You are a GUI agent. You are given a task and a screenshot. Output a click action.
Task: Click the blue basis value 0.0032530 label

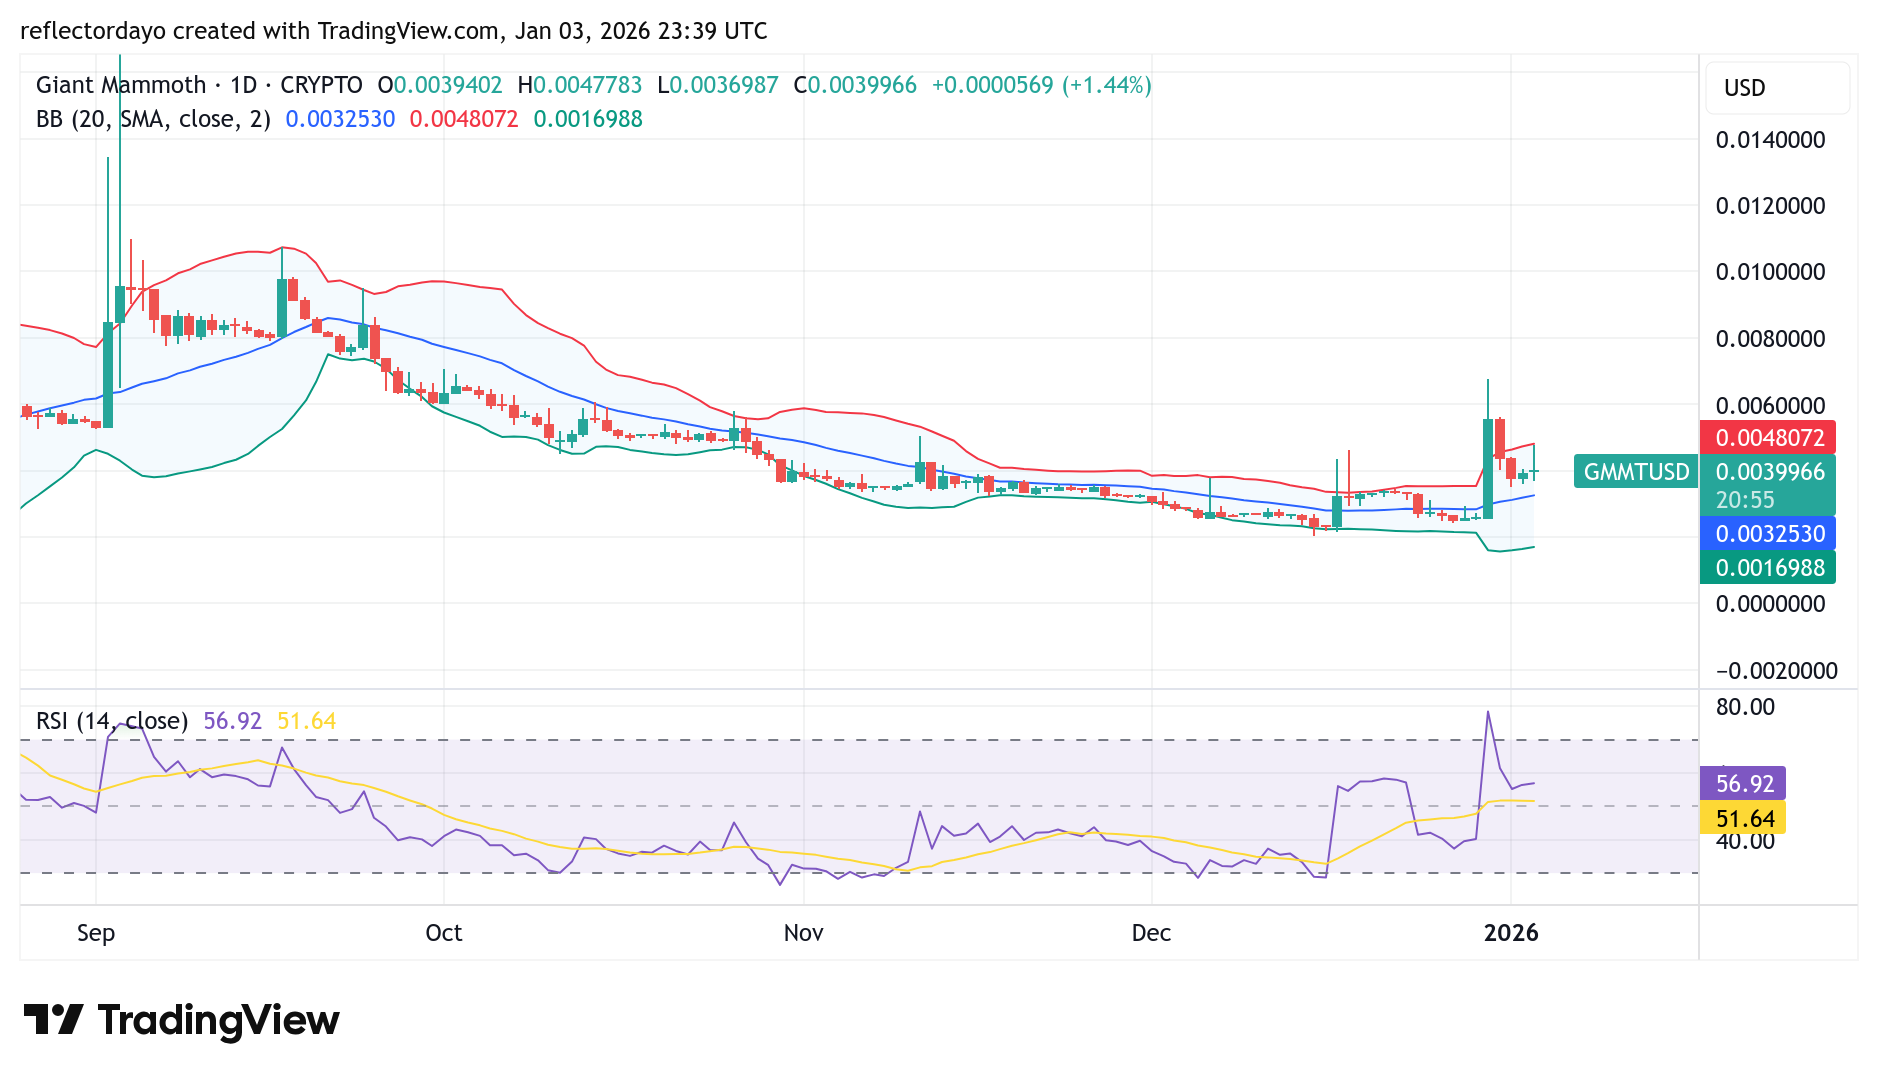(1767, 534)
